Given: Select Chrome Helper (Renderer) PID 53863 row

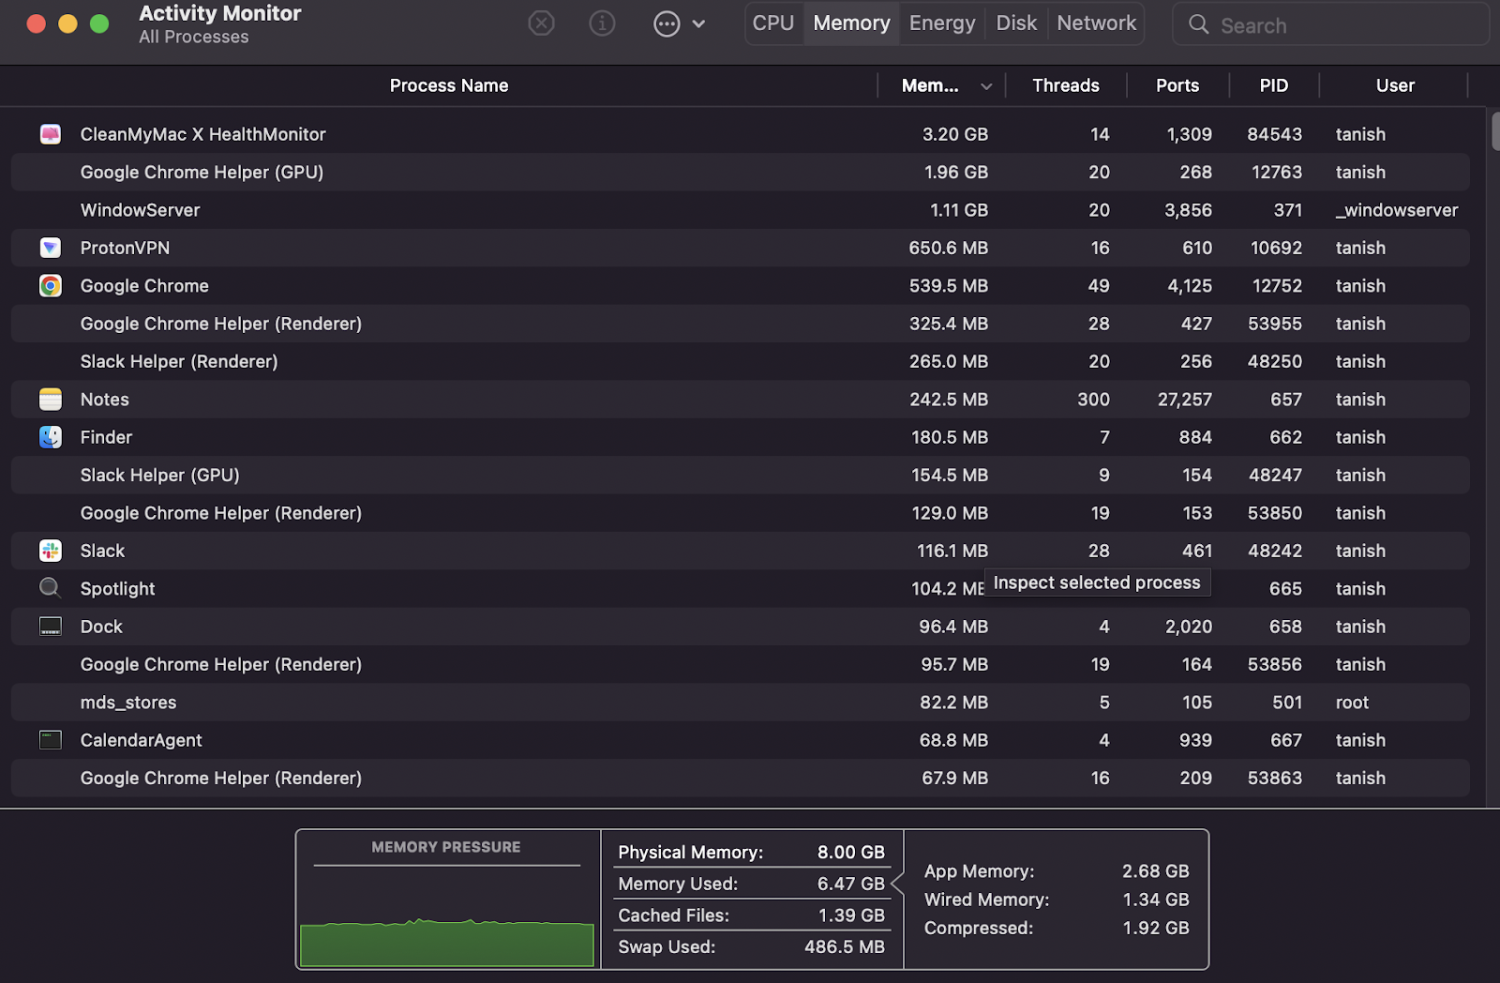Looking at the screenshot, I should [740, 778].
